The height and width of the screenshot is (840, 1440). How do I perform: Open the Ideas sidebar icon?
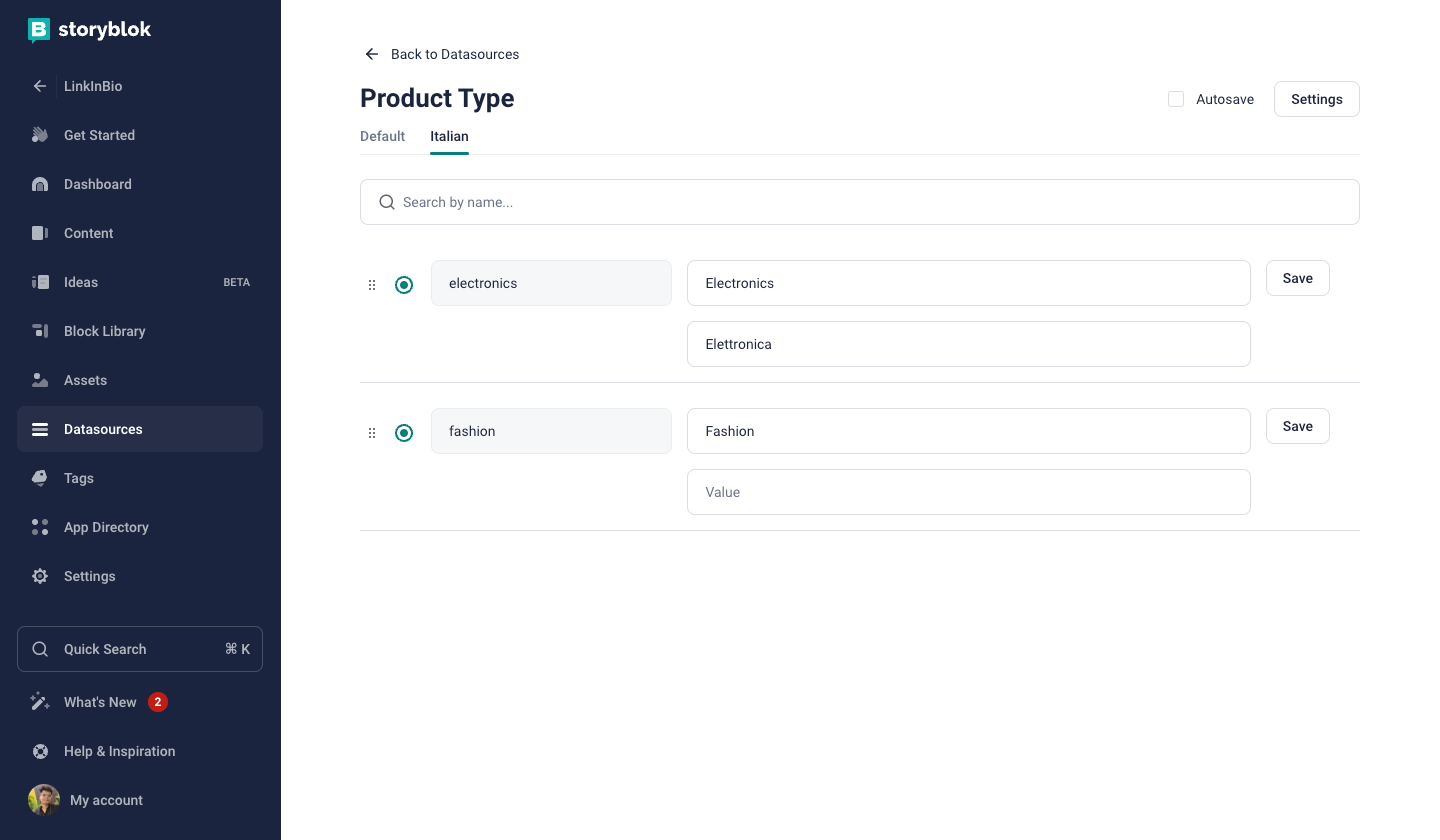tap(40, 282)
